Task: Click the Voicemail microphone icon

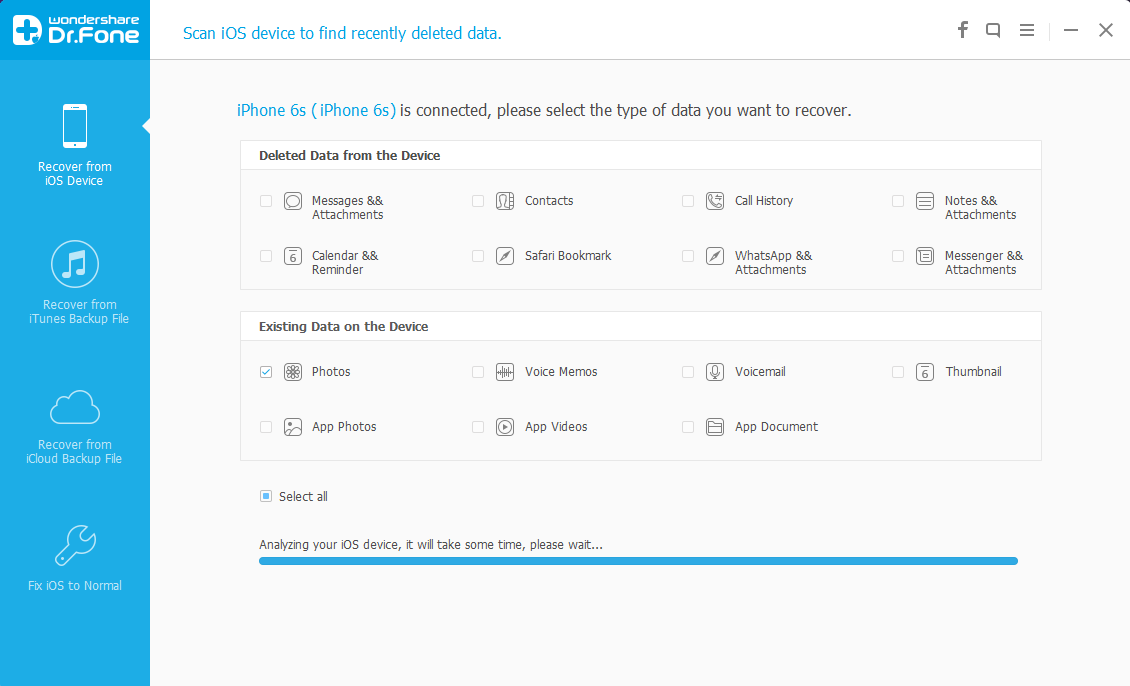Action: point(715,372)
